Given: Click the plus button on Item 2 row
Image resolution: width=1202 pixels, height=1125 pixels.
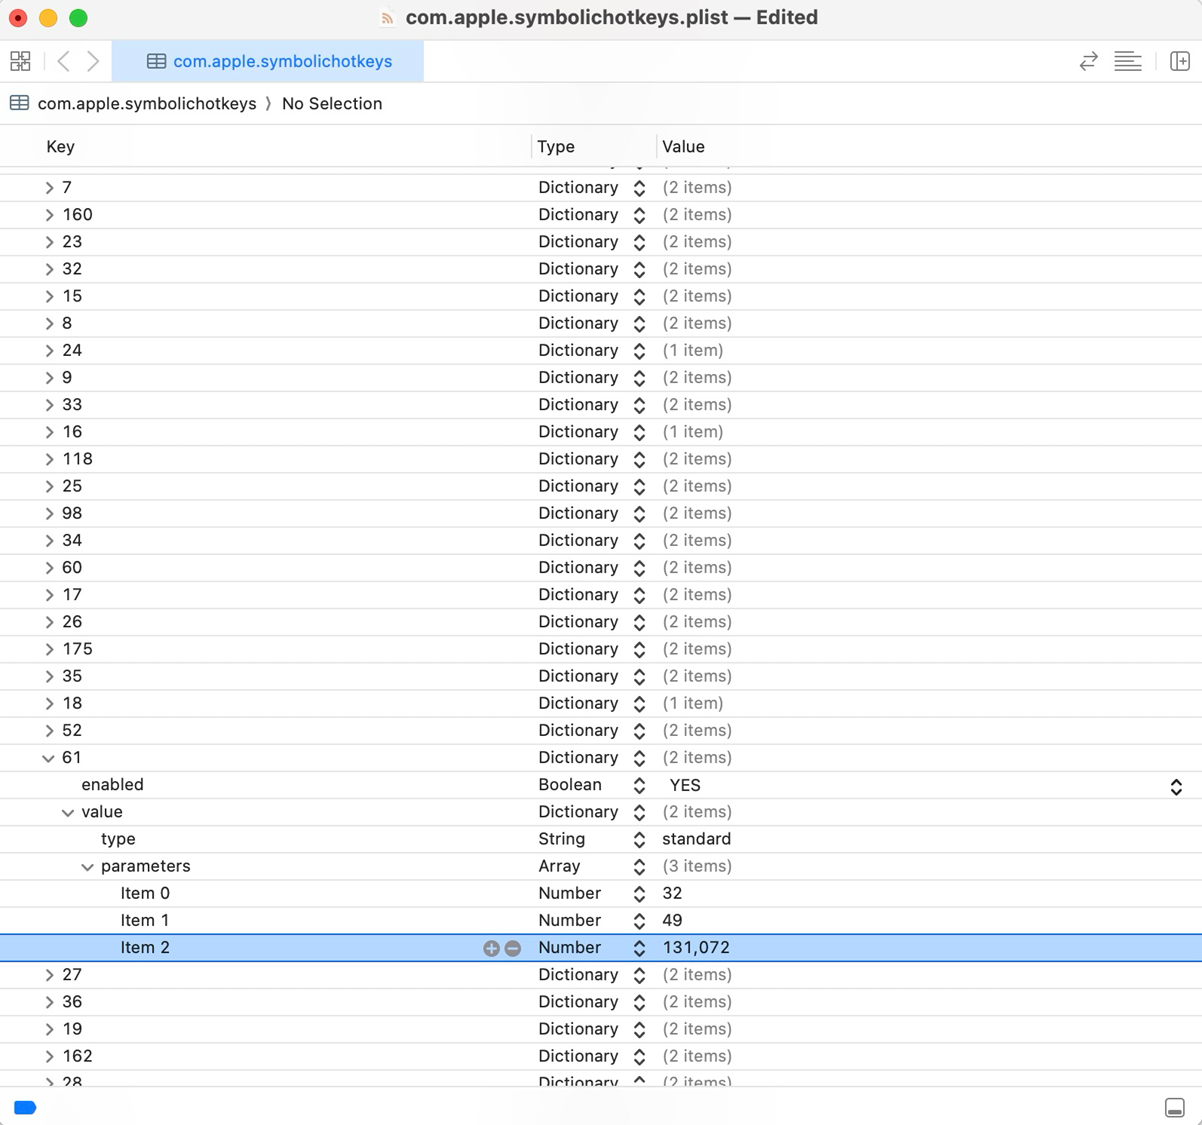Looking at the screenshot, I should tap(491, 948).
